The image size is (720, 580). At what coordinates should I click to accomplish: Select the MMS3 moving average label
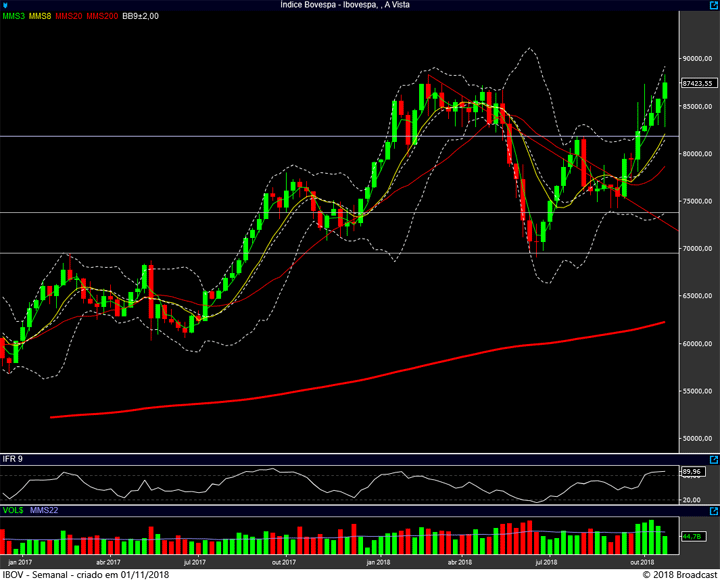(13, 17)
